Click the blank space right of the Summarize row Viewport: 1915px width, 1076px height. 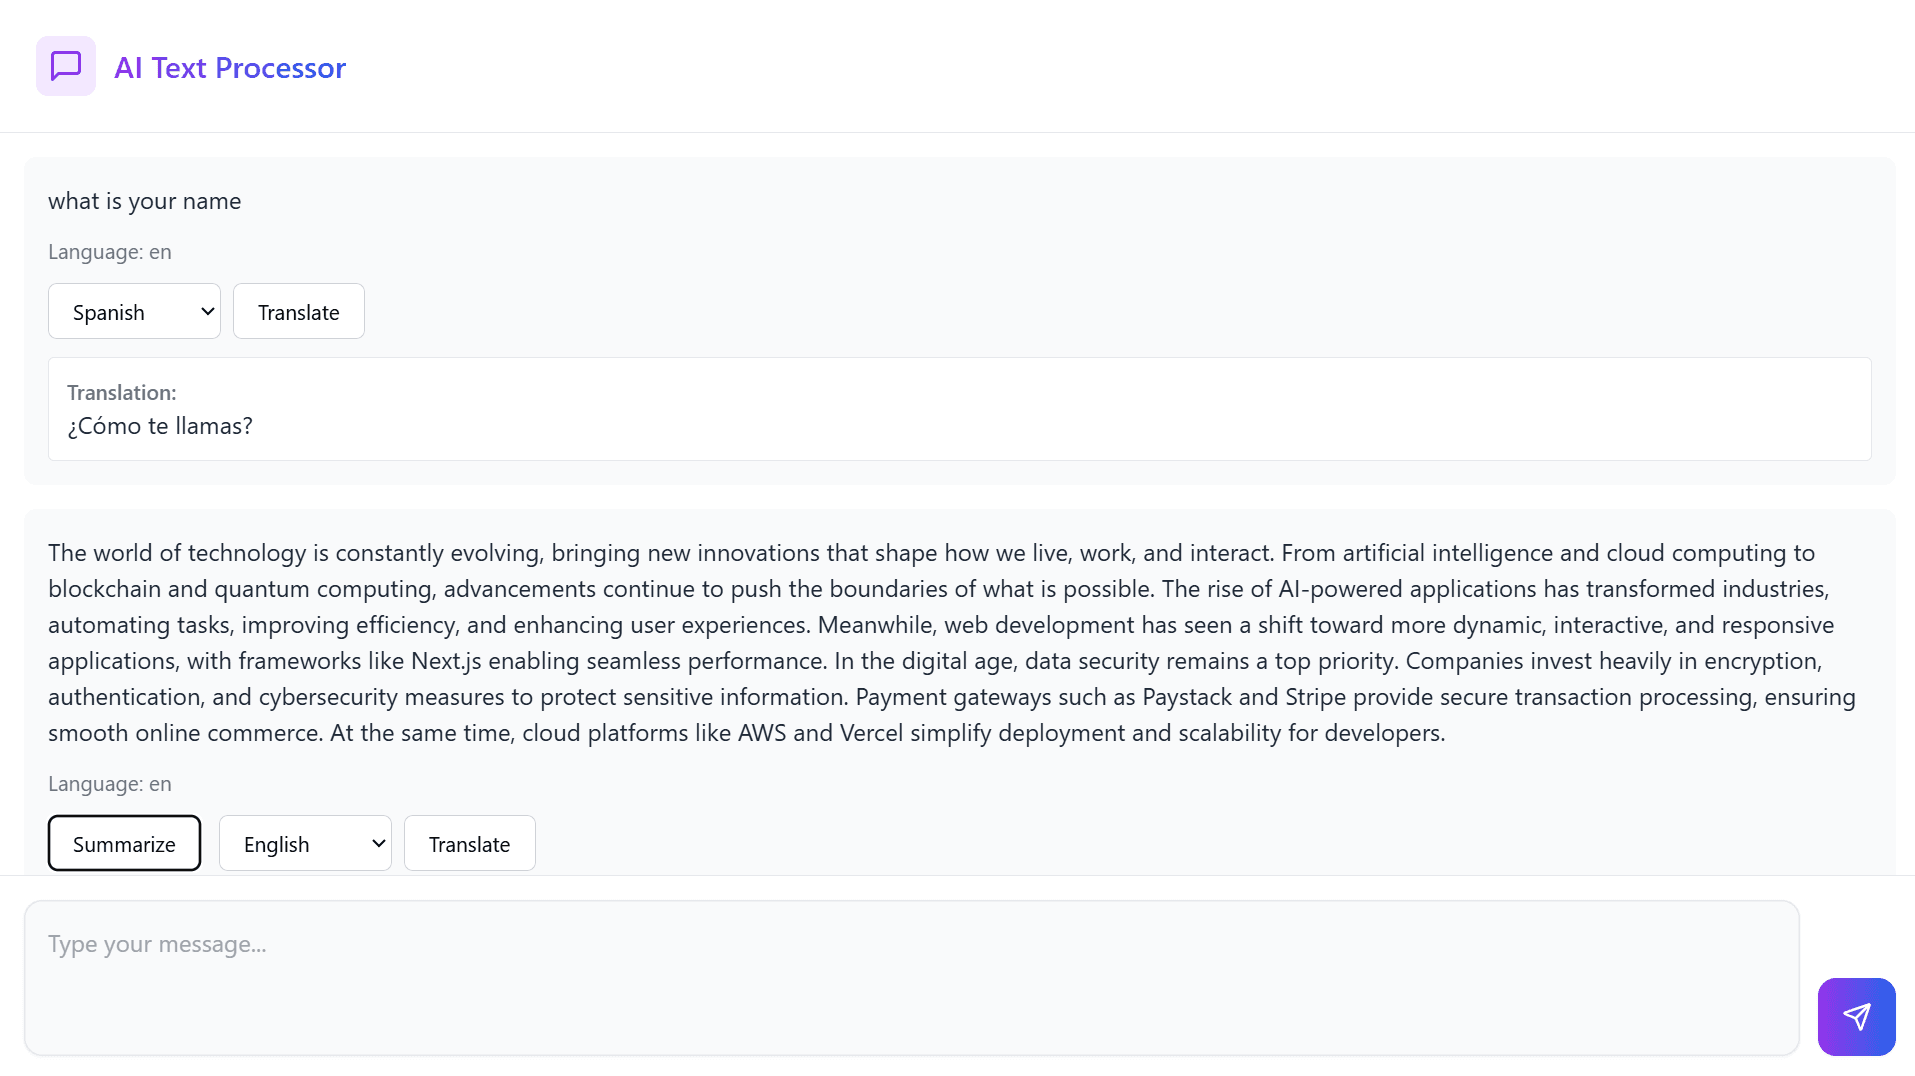pyautogui.click(x=1200, y=843)
